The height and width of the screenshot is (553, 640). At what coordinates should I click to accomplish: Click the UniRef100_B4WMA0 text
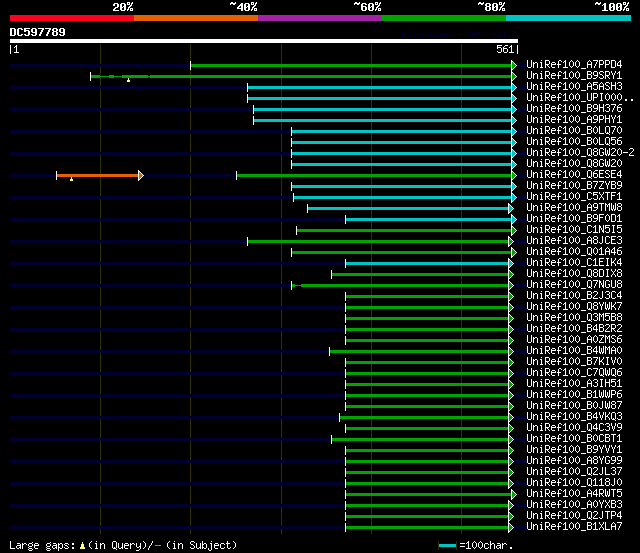[x=574, y=351]
